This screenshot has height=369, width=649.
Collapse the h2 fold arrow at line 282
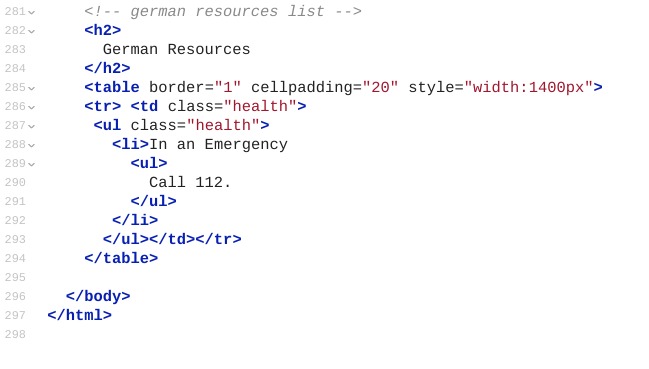pos(31,31)
